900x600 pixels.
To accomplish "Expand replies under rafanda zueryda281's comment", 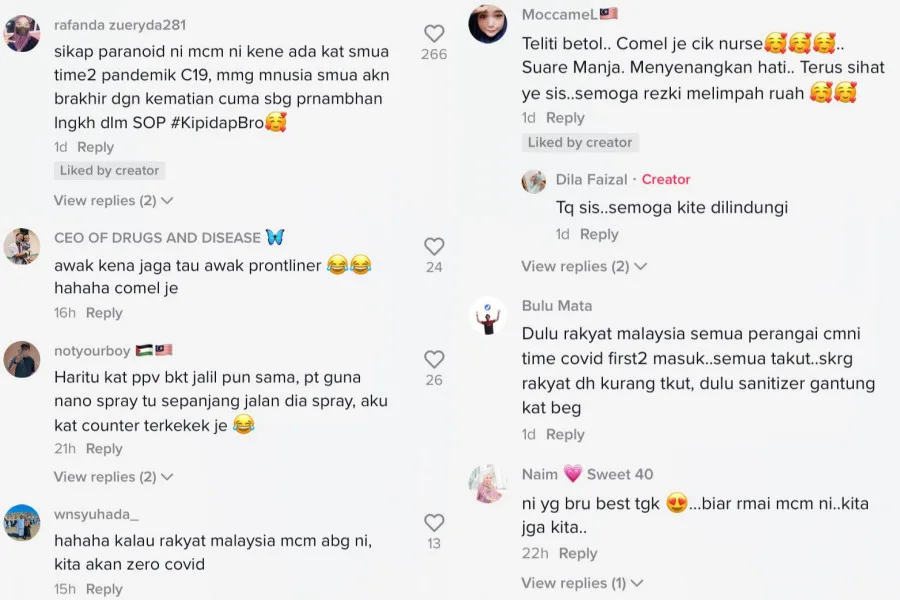I will [x=113, y=201].
